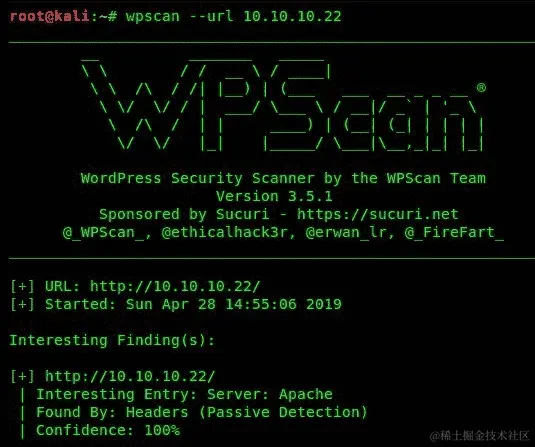Screen dimensions: 535x447
Task: Click the [+] marker before Started
Action: (23, 304)
